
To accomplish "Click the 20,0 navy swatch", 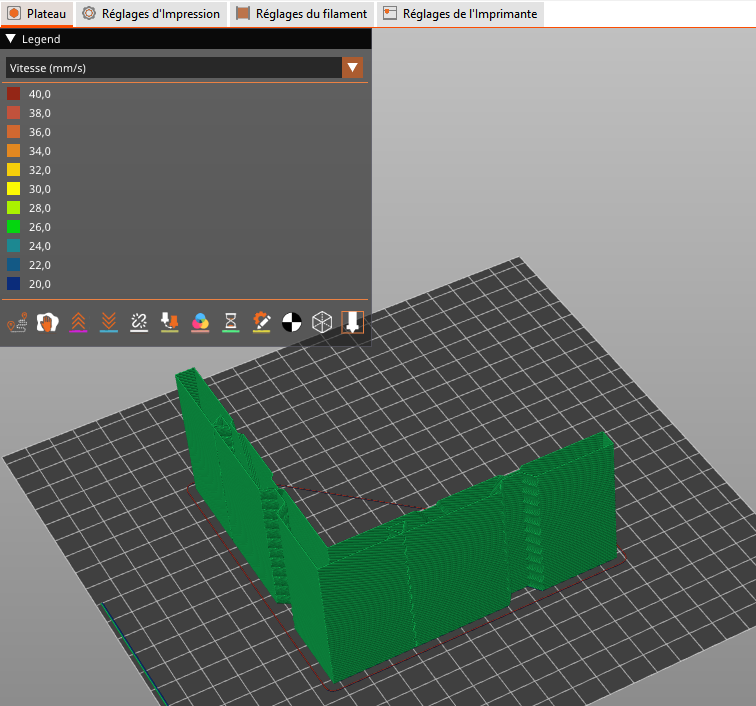I will click(x=14, y=284).
